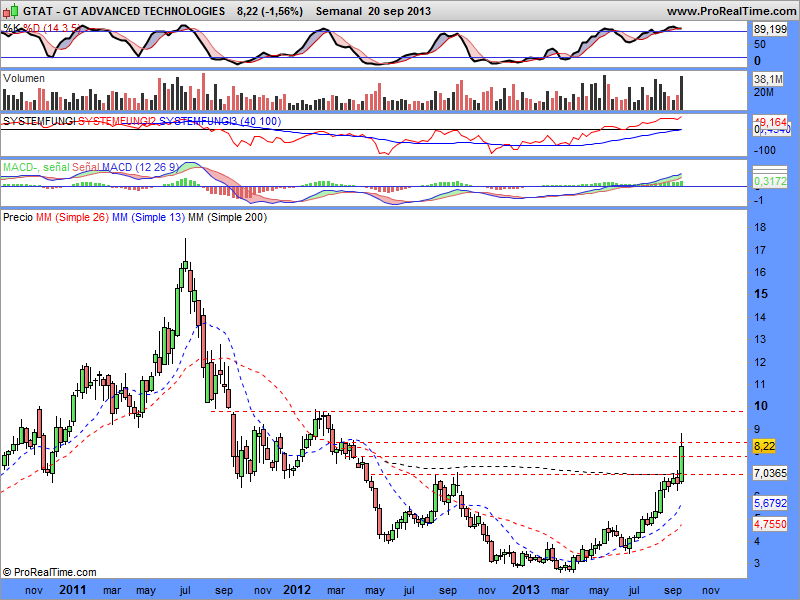This screenshot has width=800, height=600.
Task: Click the 2012 year label on time axis
Action: (x=297, y=590)
